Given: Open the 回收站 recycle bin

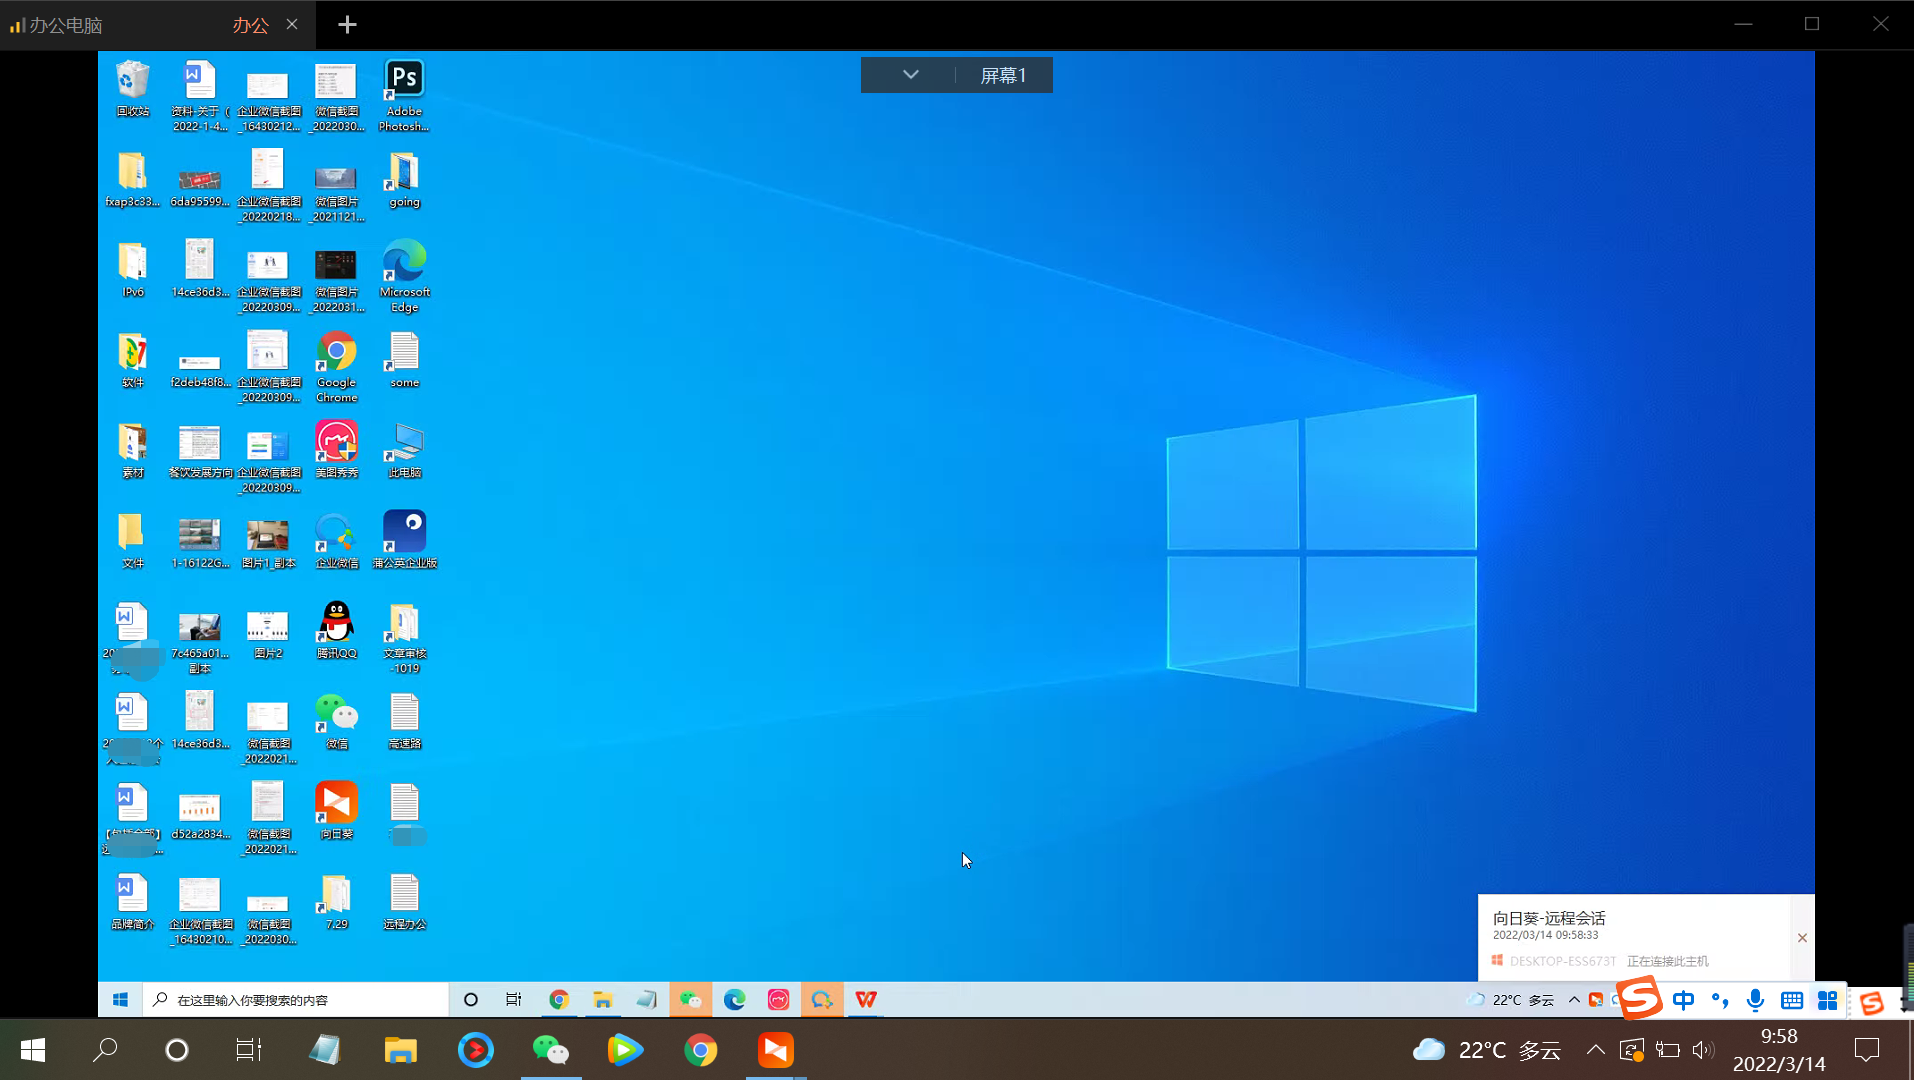Looking at the screenshot, I should click(132, 81).
